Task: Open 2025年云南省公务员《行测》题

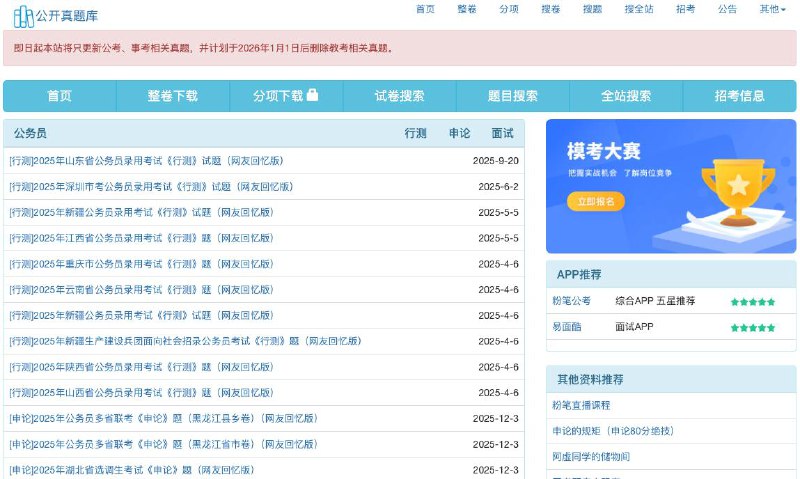Action: coord(141,290)
